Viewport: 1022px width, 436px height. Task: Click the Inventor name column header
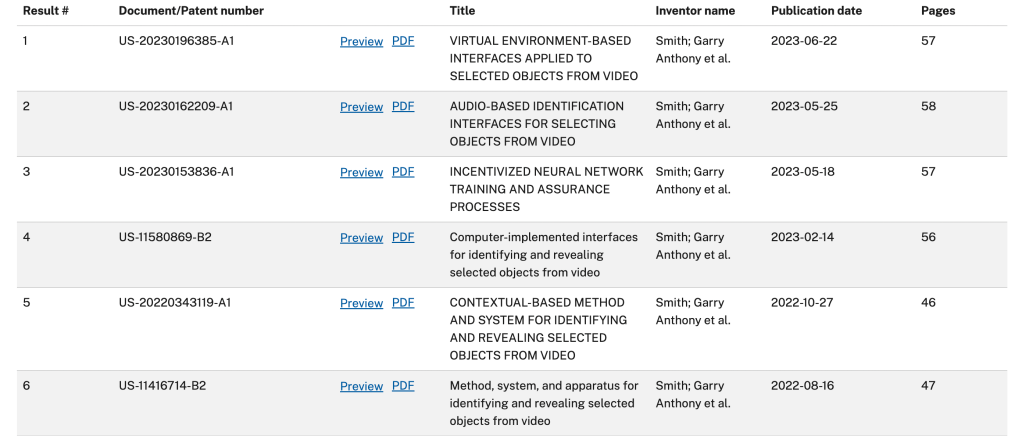(x=695, y=11)
